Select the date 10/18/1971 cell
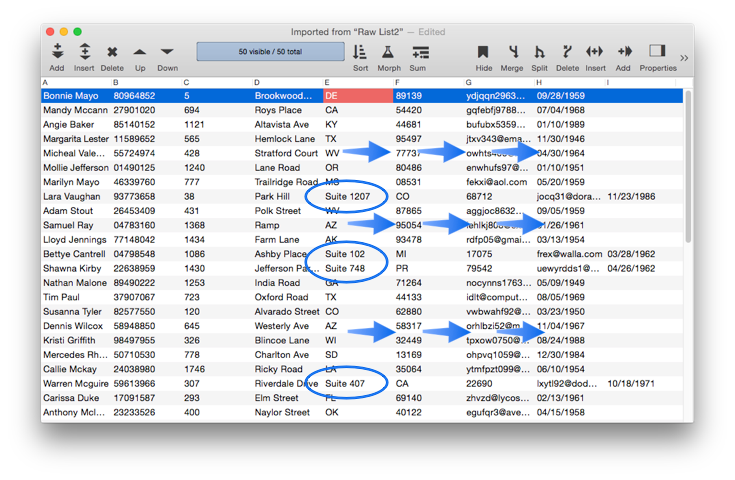The height and width of the screenshot is (480, 735). click(640, 383)
